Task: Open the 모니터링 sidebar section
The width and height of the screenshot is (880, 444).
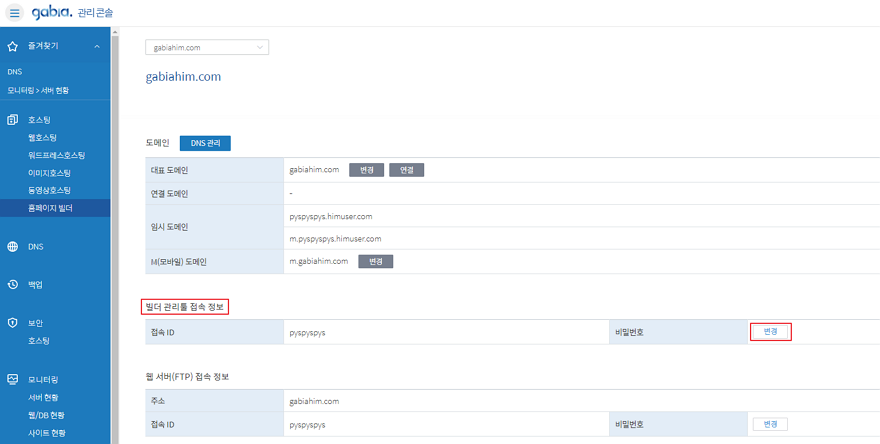Action: click(43, 379)
